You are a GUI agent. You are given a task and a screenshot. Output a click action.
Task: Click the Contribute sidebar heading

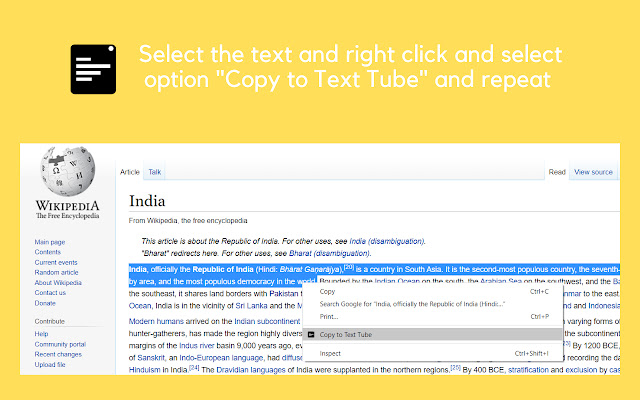(49, 321)
